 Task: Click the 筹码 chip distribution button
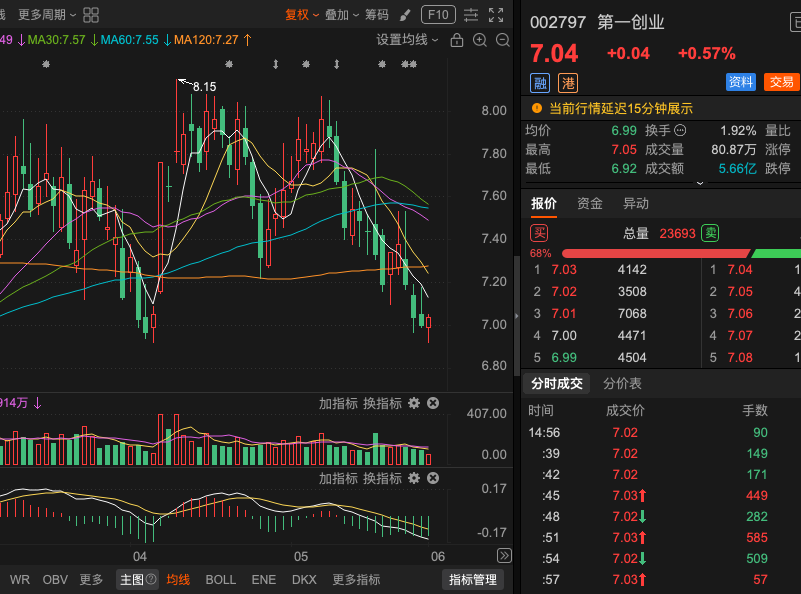(x=377, y=15)
